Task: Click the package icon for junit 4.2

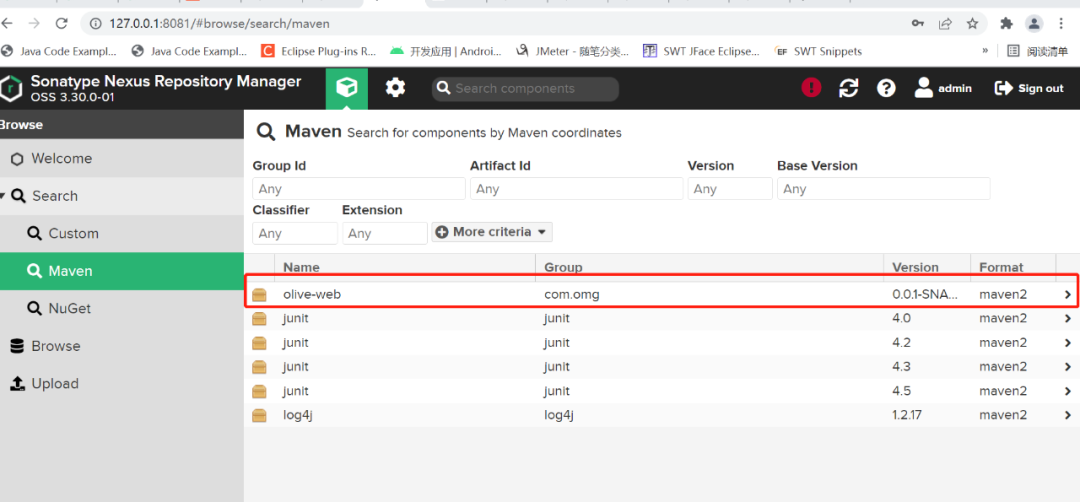Action: 259,343
